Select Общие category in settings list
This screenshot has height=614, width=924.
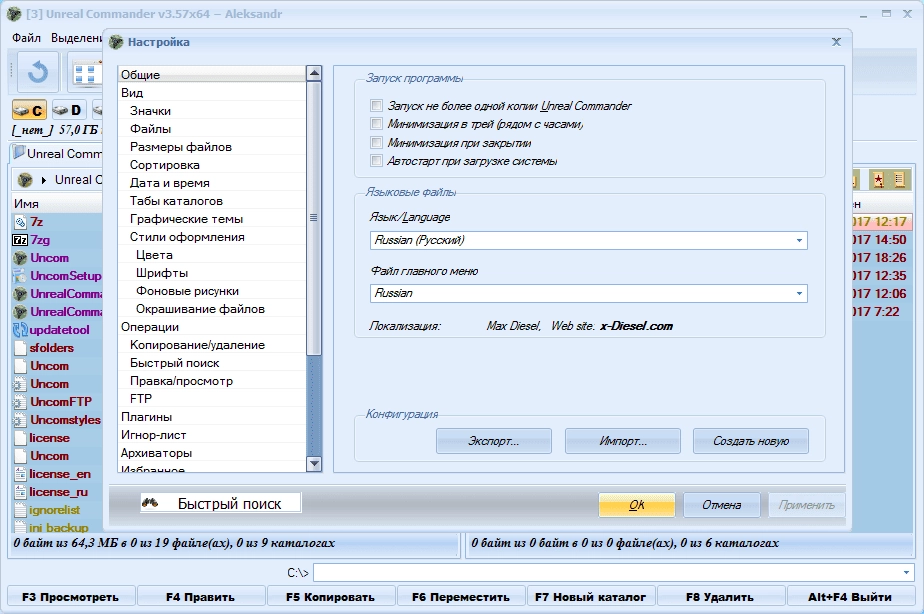(x=212, y=75)
